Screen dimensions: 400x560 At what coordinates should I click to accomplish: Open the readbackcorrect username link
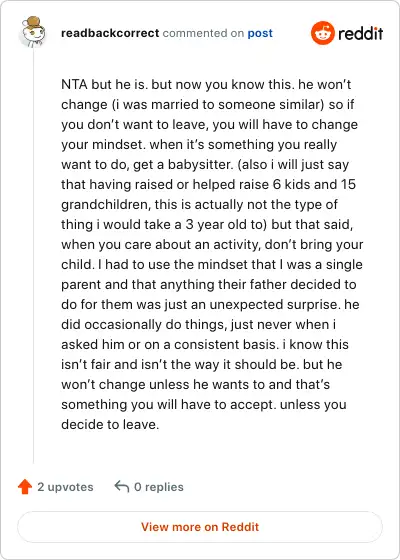[110, 33]
